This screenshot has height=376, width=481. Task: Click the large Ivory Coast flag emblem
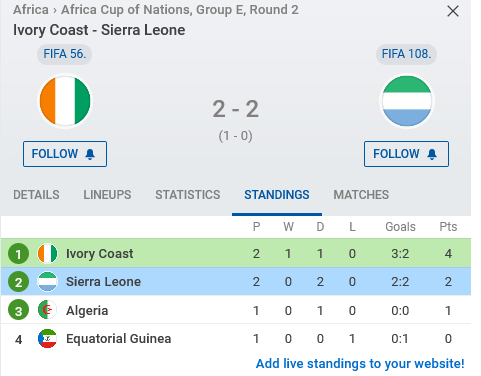tap(65, 101)
